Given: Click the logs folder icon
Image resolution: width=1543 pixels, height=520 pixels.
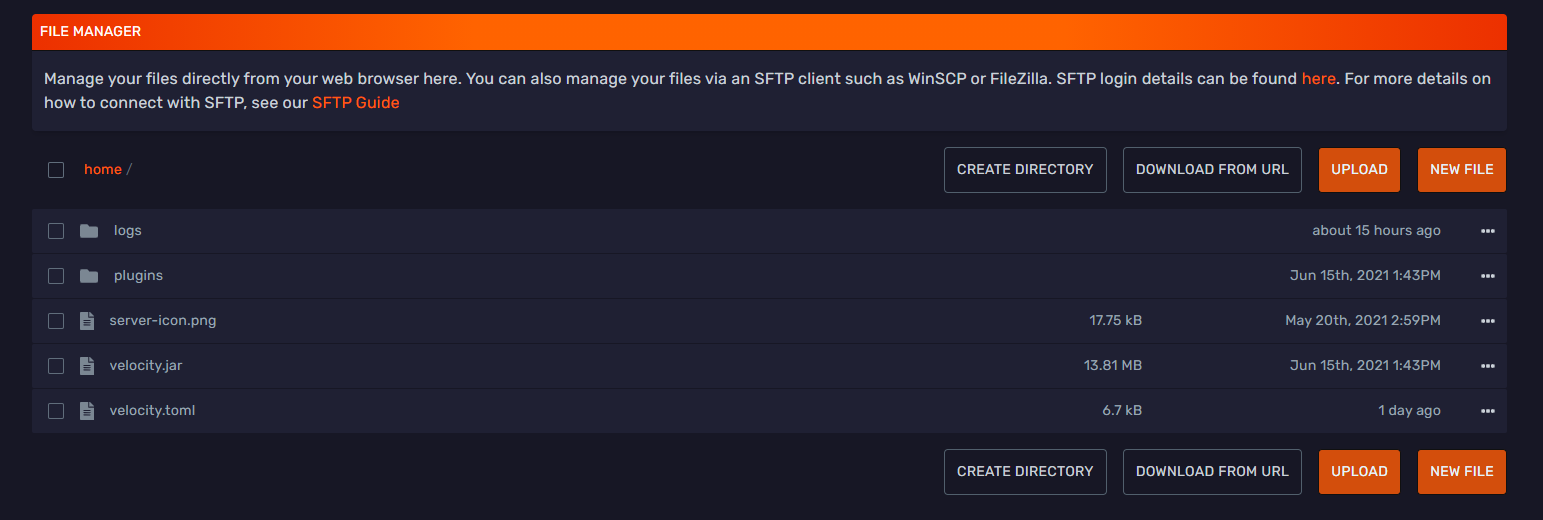Looking at the screenshot, I should point(89,231).
